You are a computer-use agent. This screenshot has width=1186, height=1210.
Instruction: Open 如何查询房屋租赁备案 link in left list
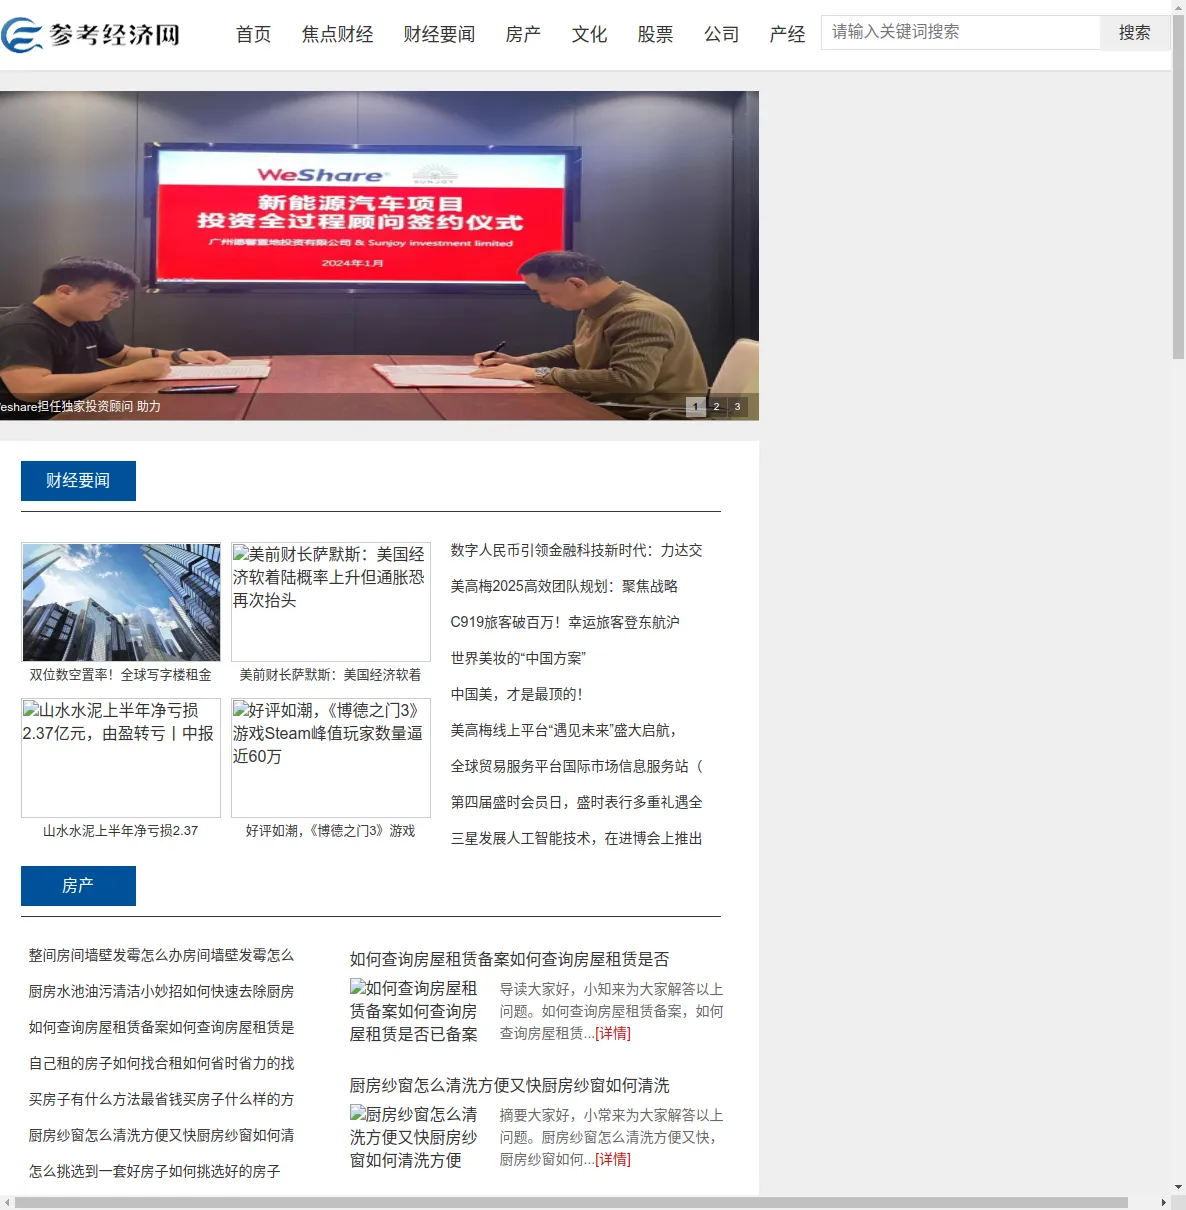click(162, 1027)
